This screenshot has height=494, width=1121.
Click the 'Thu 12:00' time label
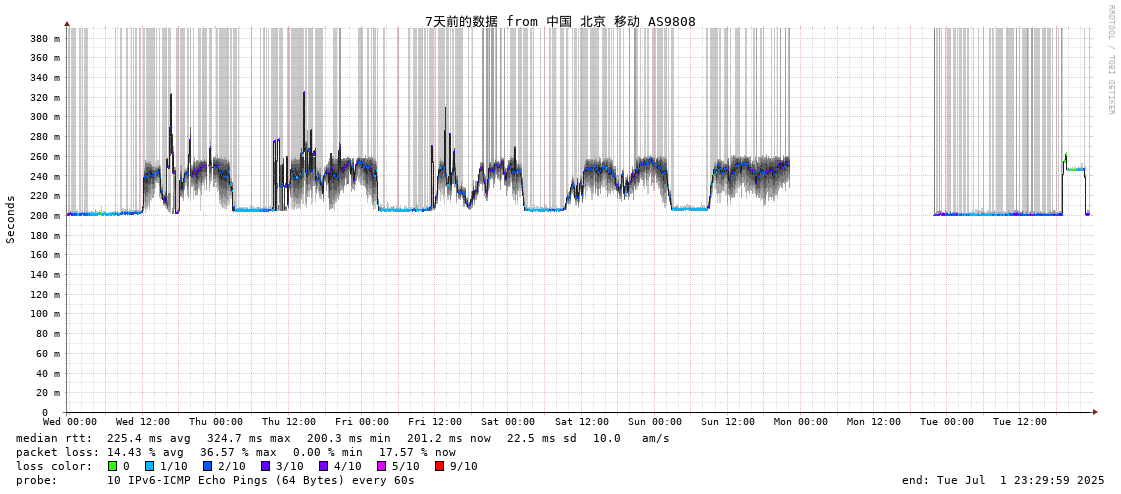click(x=290, y=423)
